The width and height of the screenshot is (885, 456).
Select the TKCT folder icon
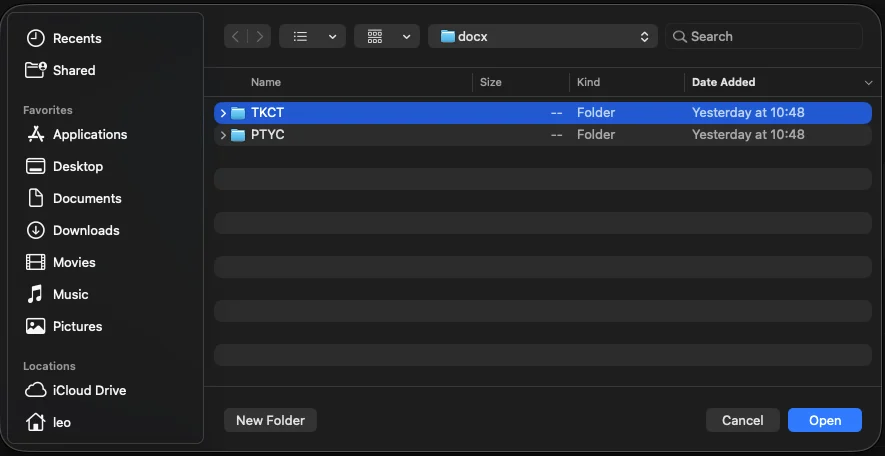coord(238,113)
